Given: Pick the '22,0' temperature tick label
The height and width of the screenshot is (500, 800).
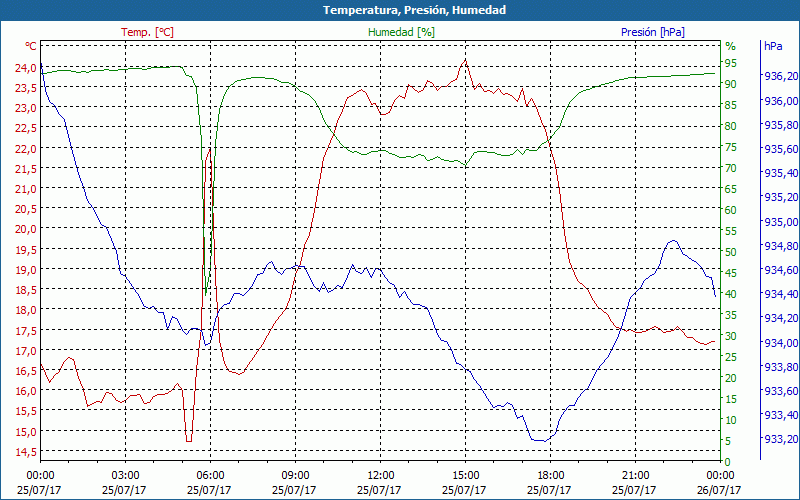Looking at the screenshot, I should [26, 148].
